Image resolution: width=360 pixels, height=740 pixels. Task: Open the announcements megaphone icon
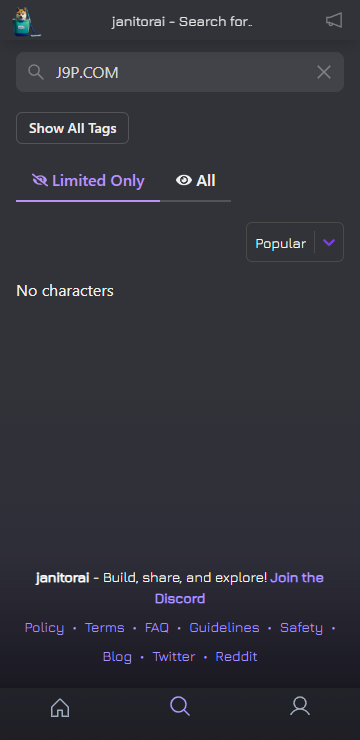(x=334, y=20)
